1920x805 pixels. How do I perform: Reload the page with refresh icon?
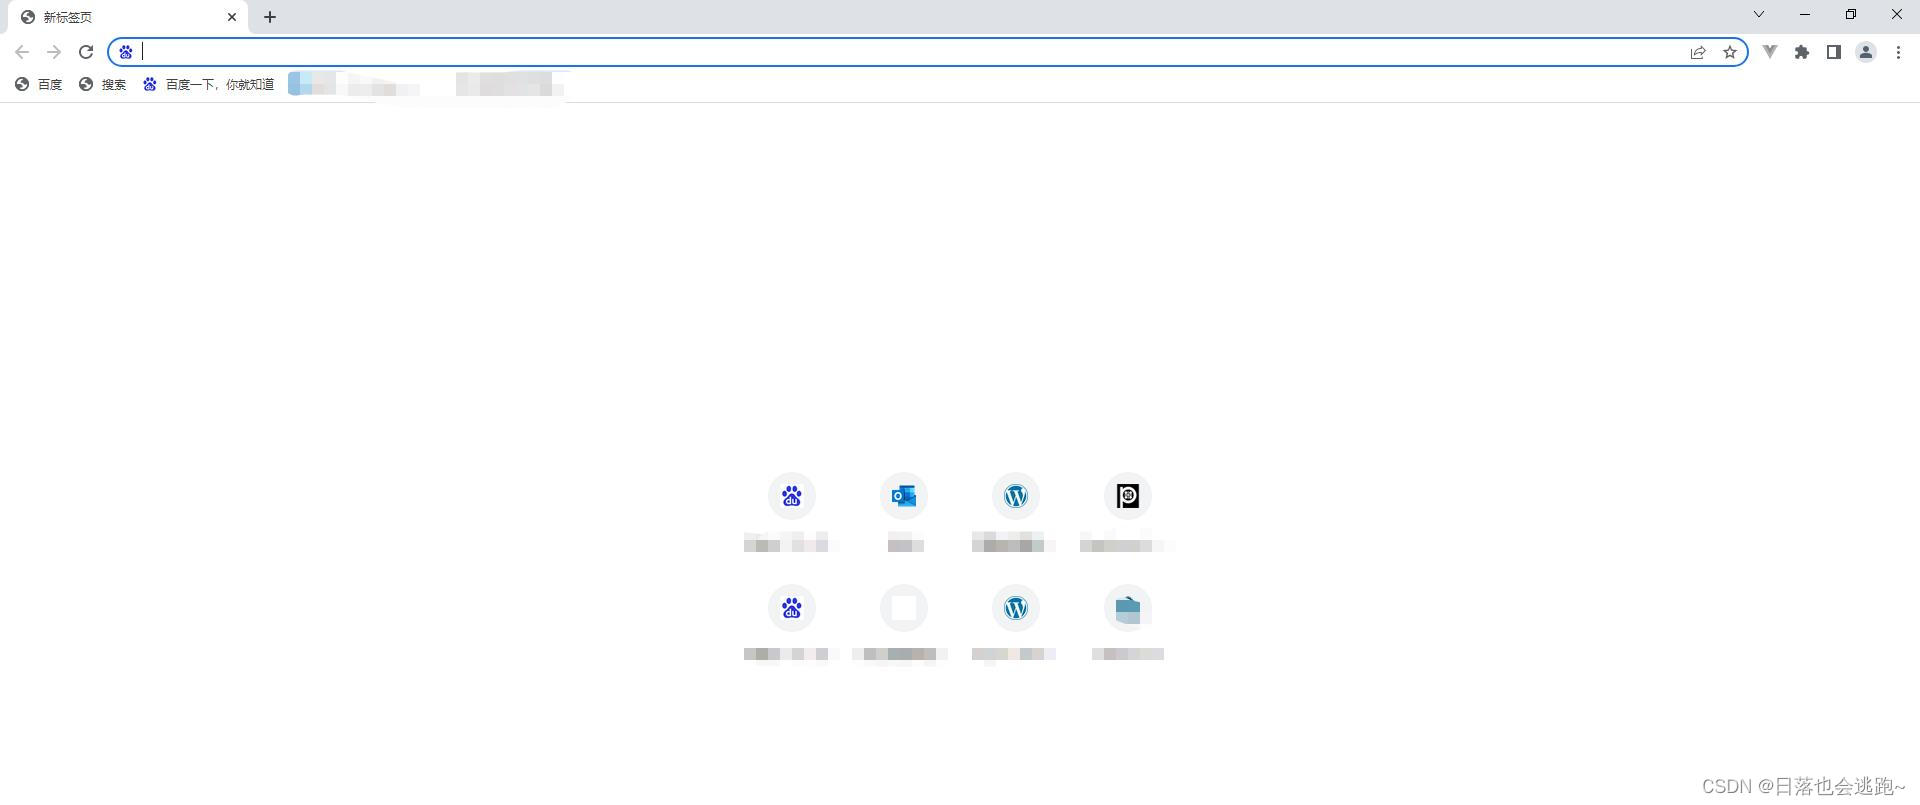point(86,52)
